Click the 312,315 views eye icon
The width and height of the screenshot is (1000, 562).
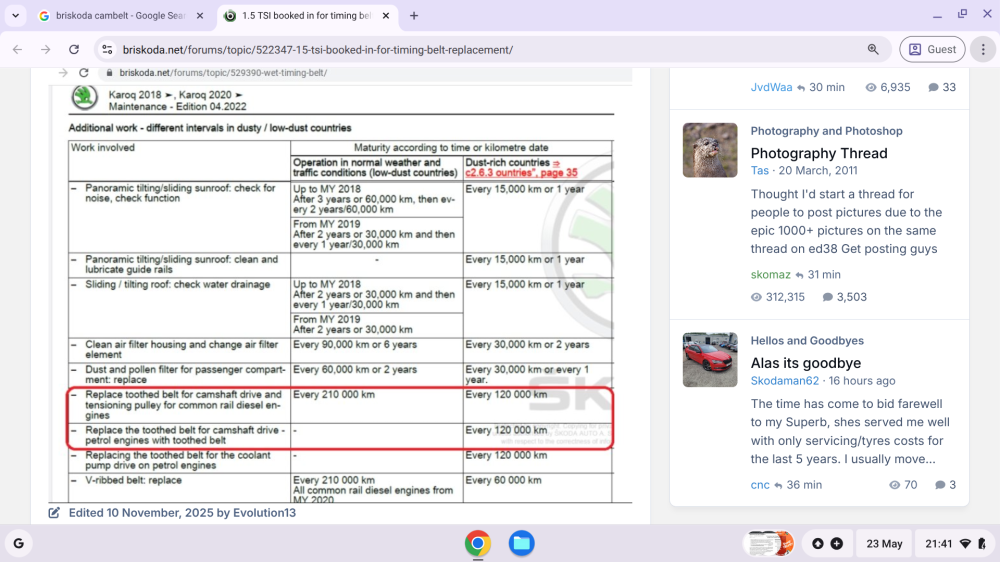click(x=756, y=297)
